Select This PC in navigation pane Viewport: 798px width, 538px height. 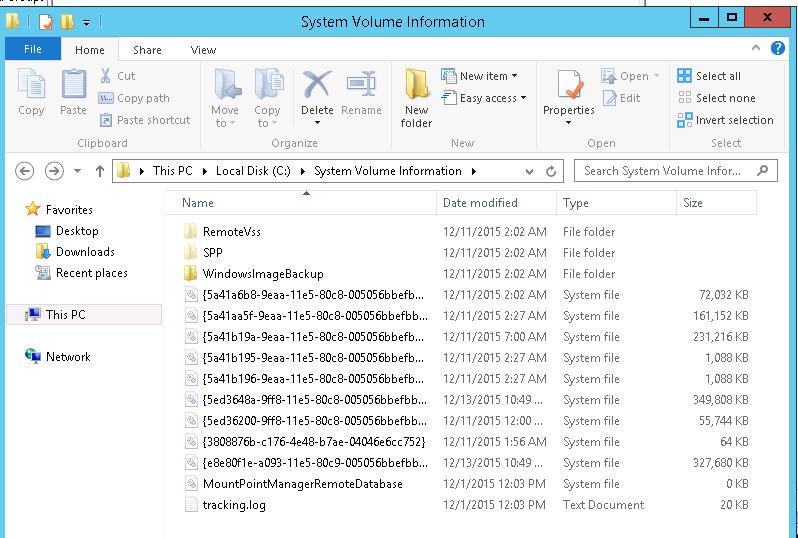pos(84,315)
